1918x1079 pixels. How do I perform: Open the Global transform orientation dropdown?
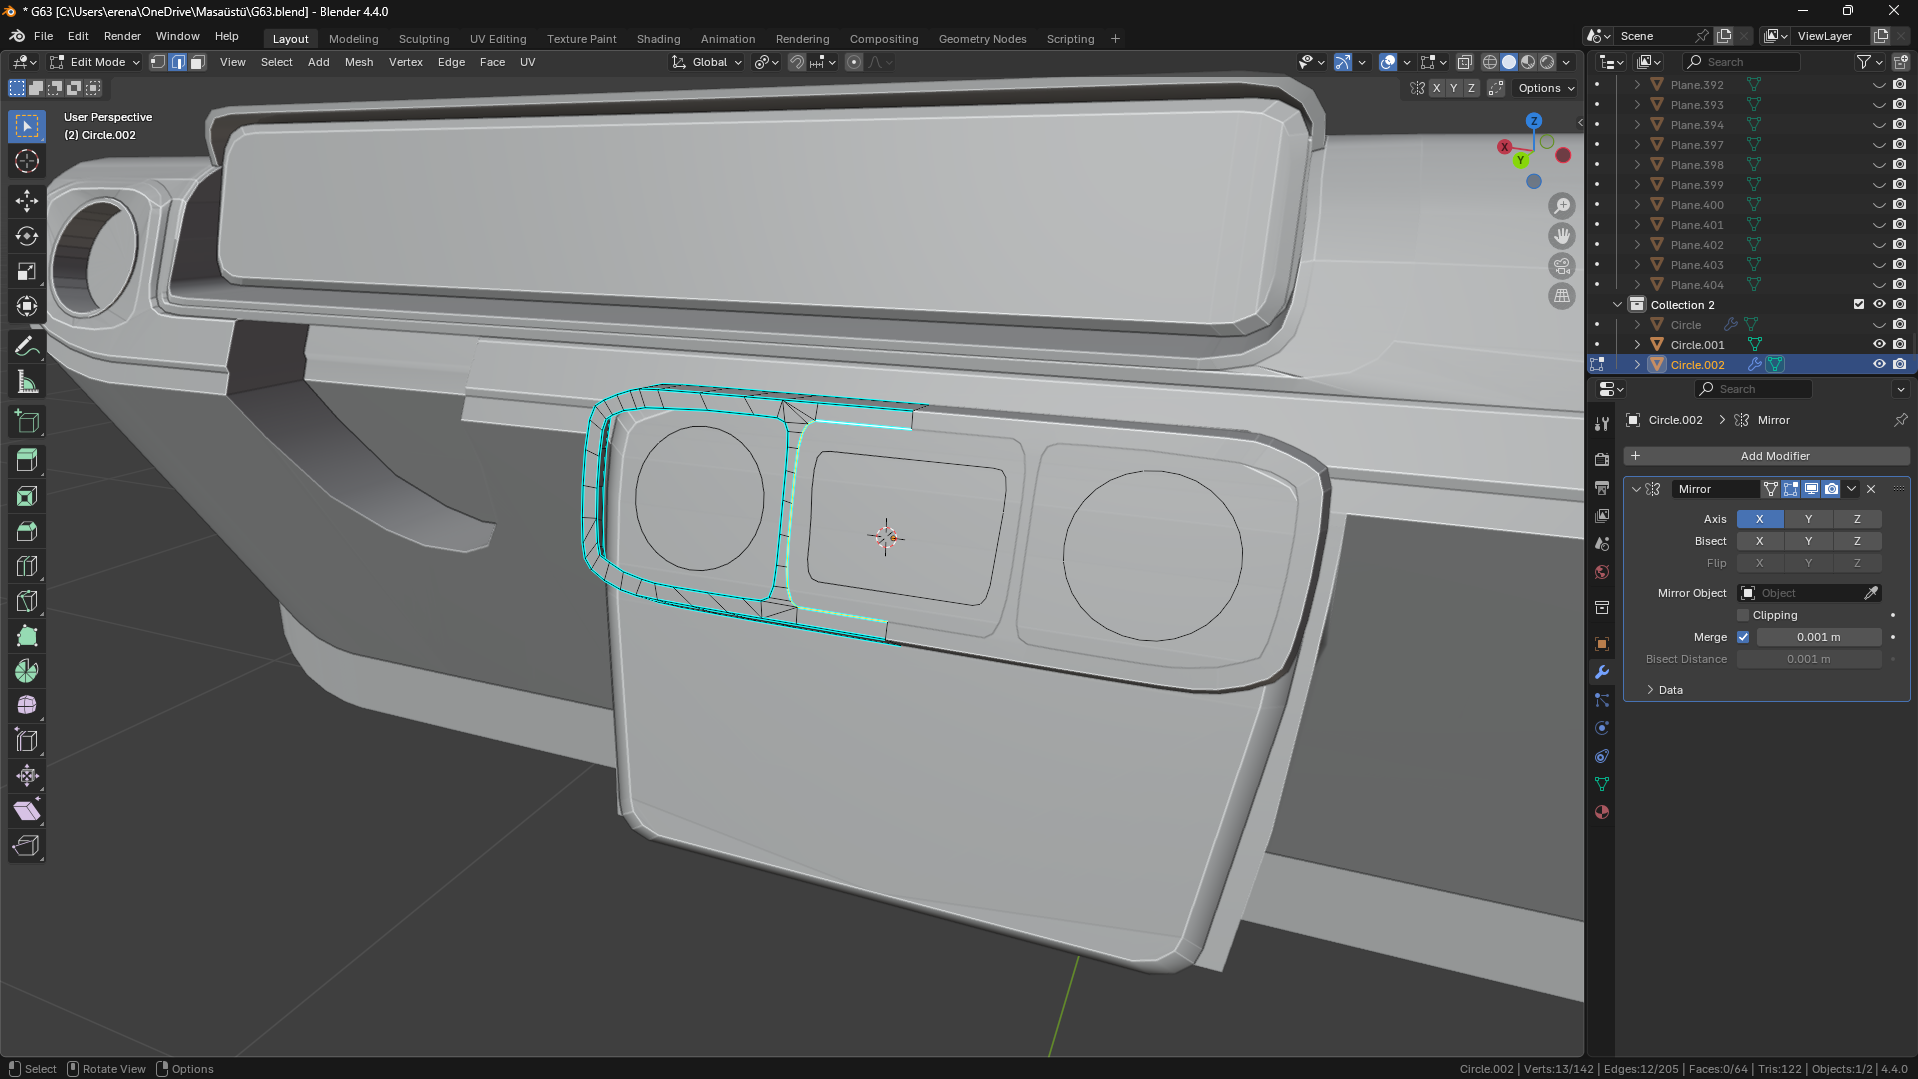(x=708, y=62)
